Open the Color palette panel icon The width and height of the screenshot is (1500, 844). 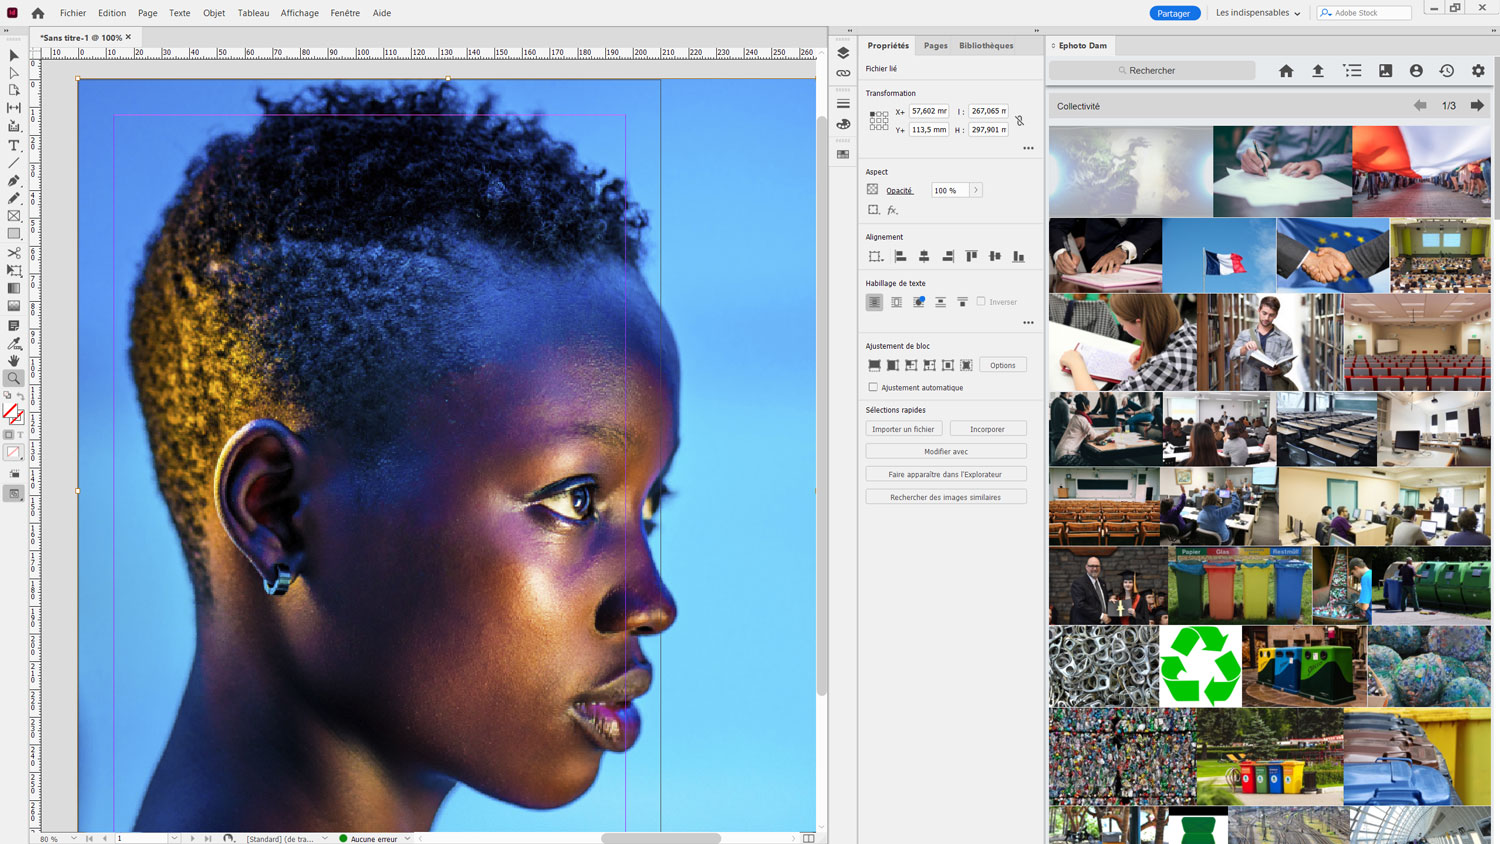(x=843, y=124)
